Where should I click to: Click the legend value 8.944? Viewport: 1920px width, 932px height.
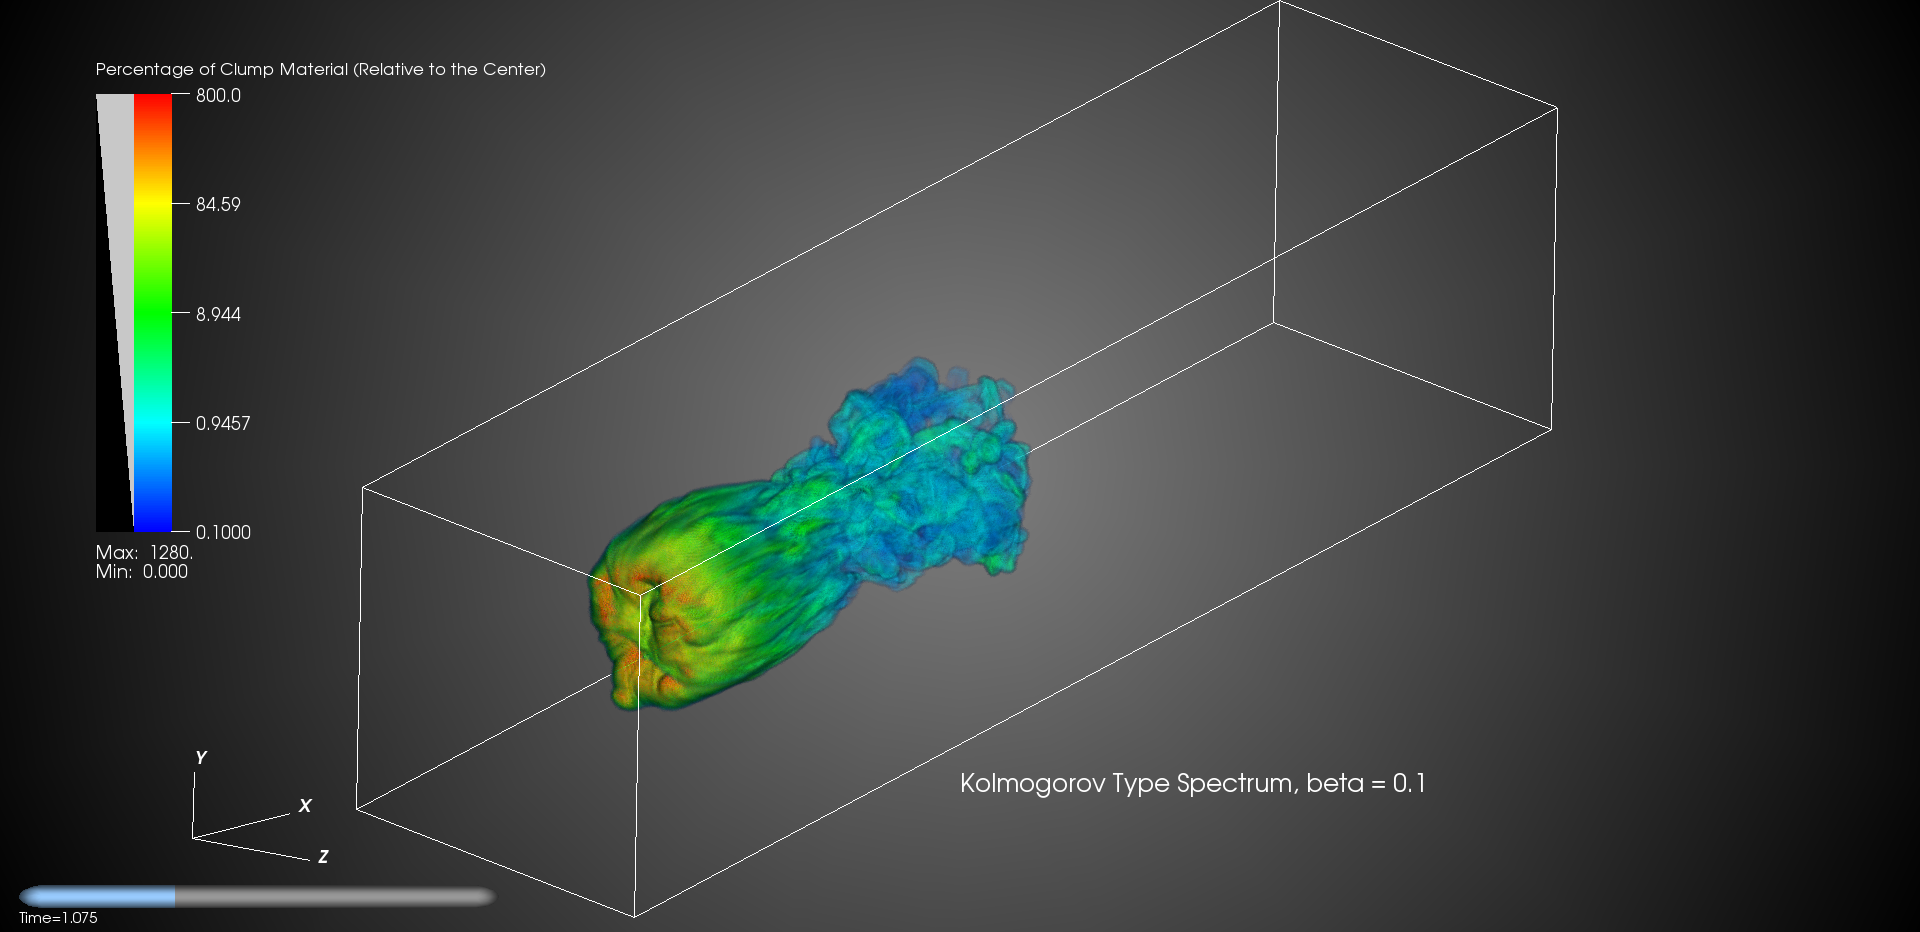click(x=218, y=314)
